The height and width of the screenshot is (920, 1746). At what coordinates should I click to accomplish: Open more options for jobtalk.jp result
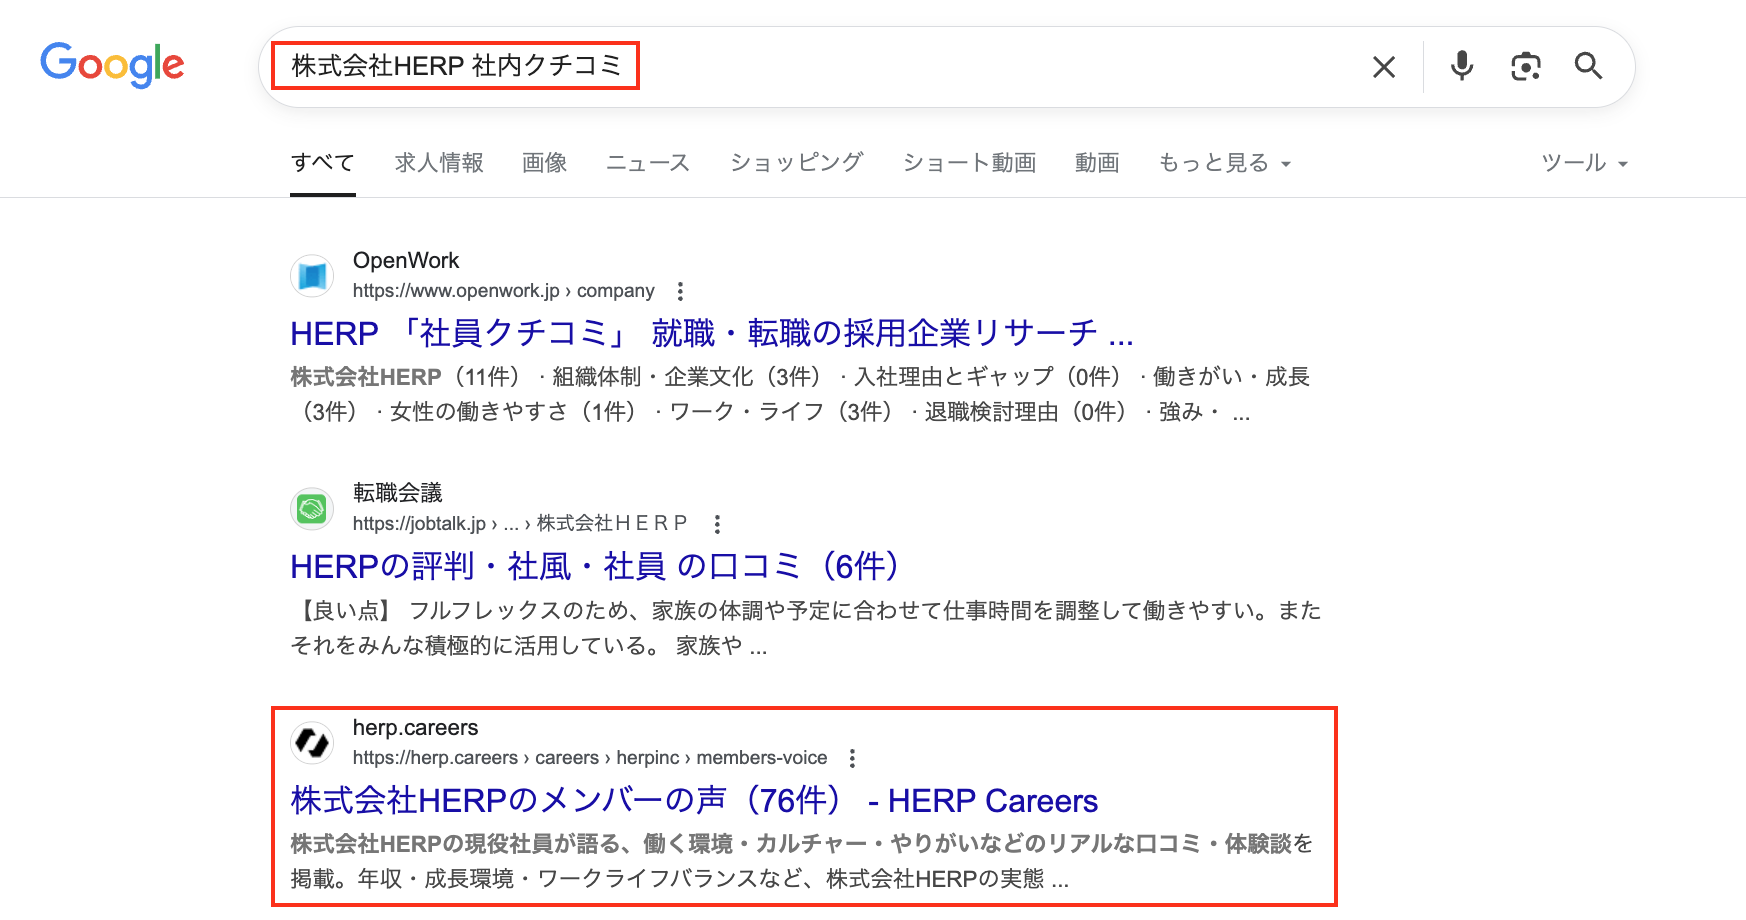[717, 524]
